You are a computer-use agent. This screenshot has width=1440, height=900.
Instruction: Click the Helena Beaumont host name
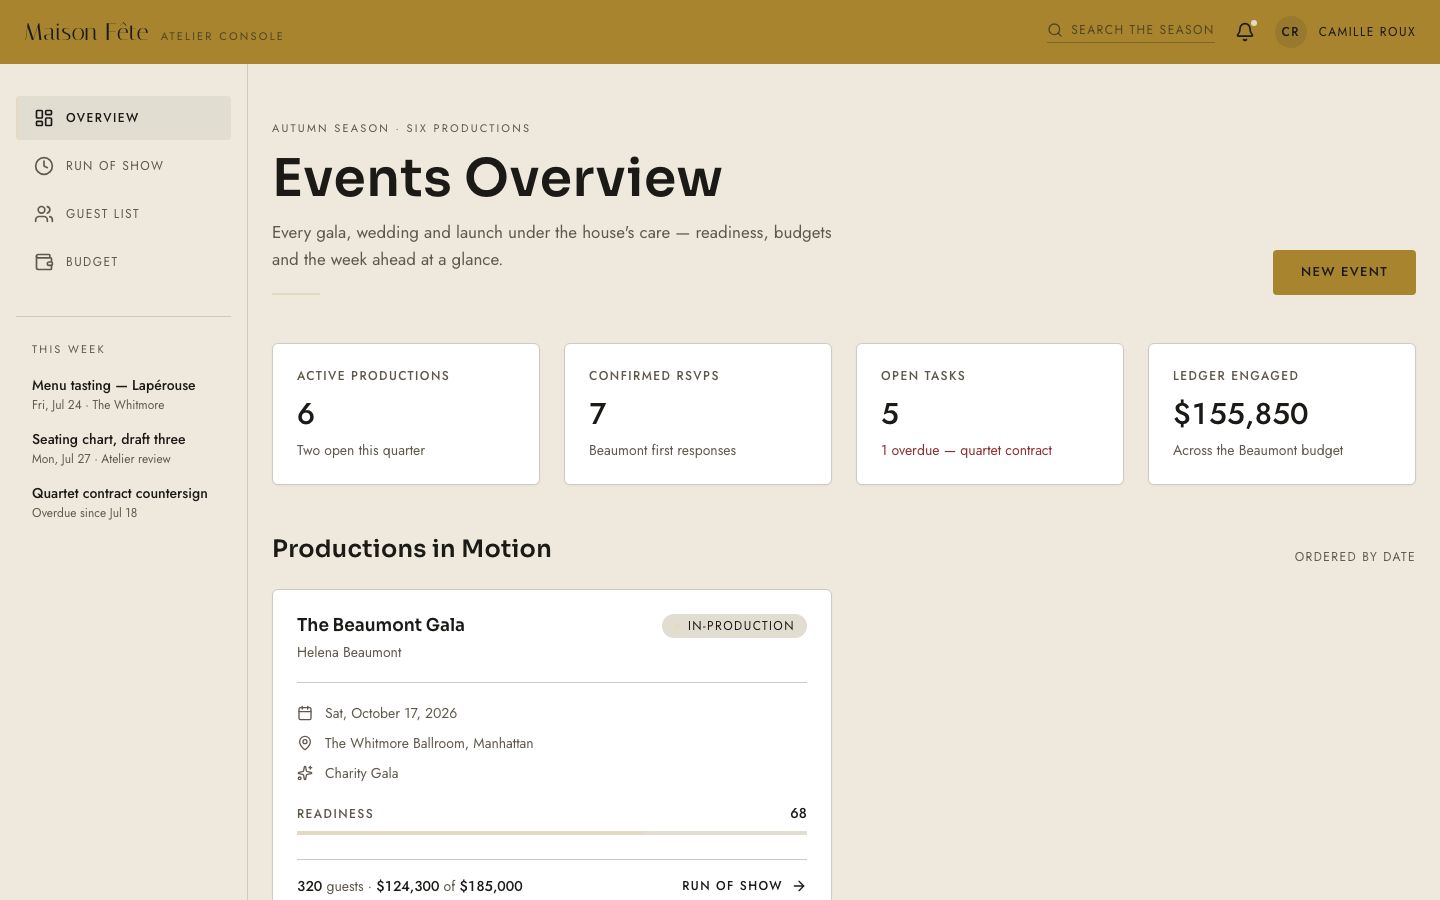click(x=349, y=652)
